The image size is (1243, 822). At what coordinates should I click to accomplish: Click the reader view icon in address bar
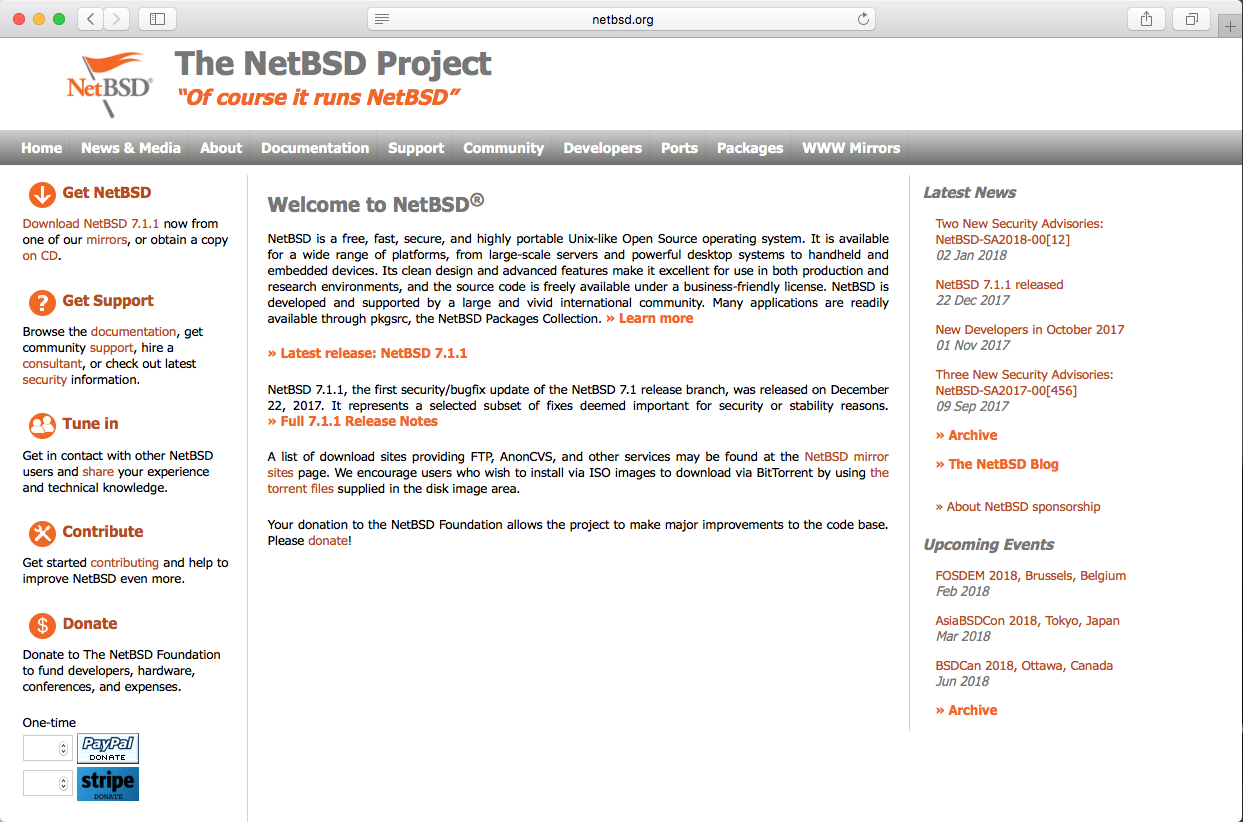click(382, 19)
